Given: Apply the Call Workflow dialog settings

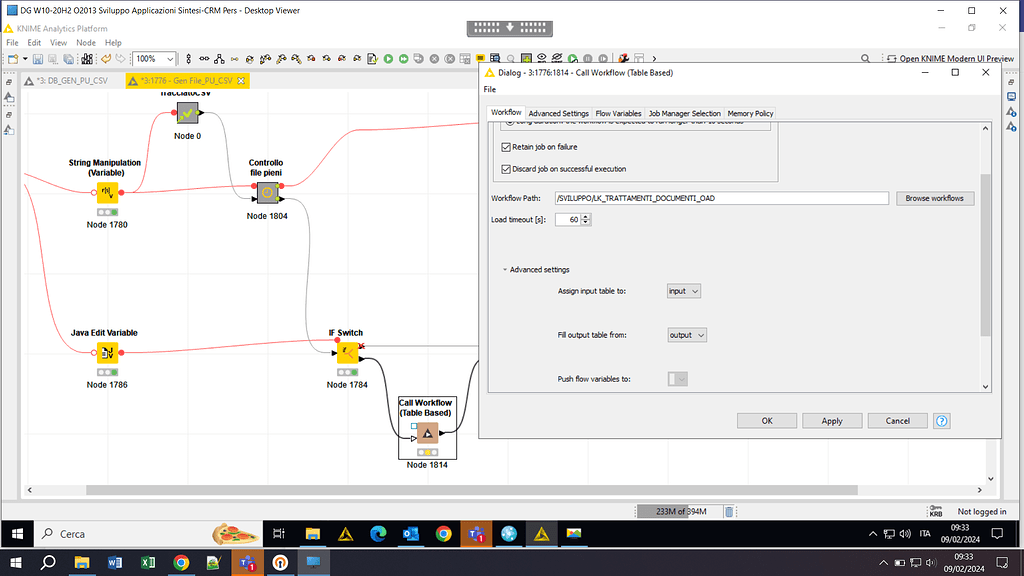Looking at the screenshot, I should tap(831, 420).
